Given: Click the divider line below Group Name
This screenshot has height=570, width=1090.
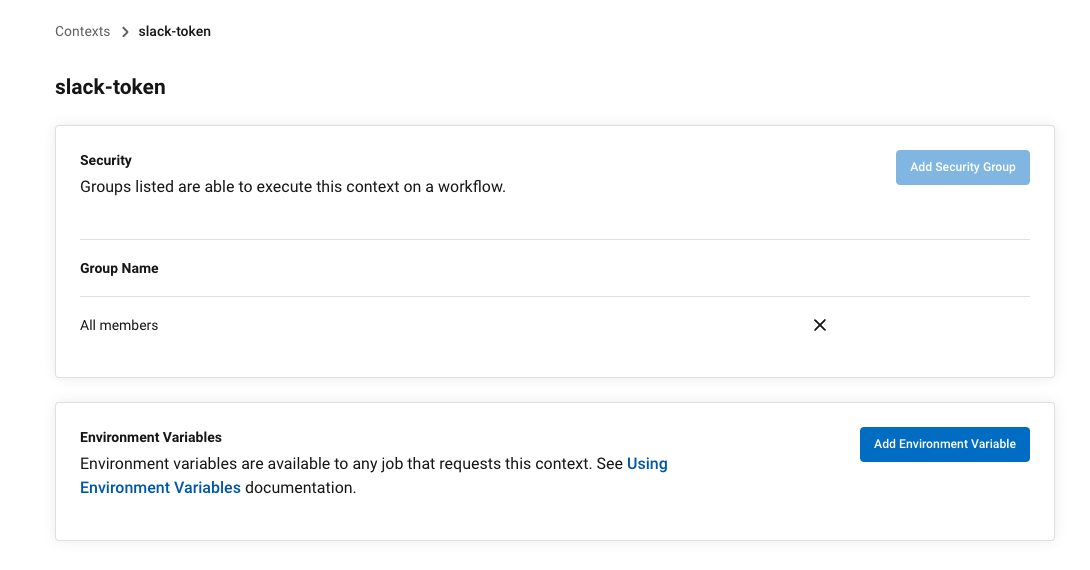Looking at the screenshot, I should (x=554, y=297).
